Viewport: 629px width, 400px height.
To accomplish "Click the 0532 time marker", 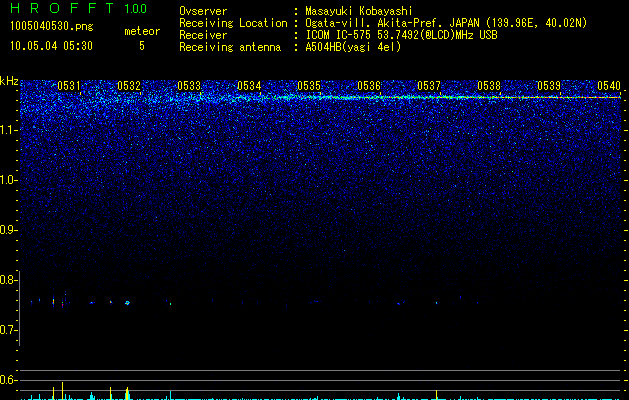I will (129, 85).
